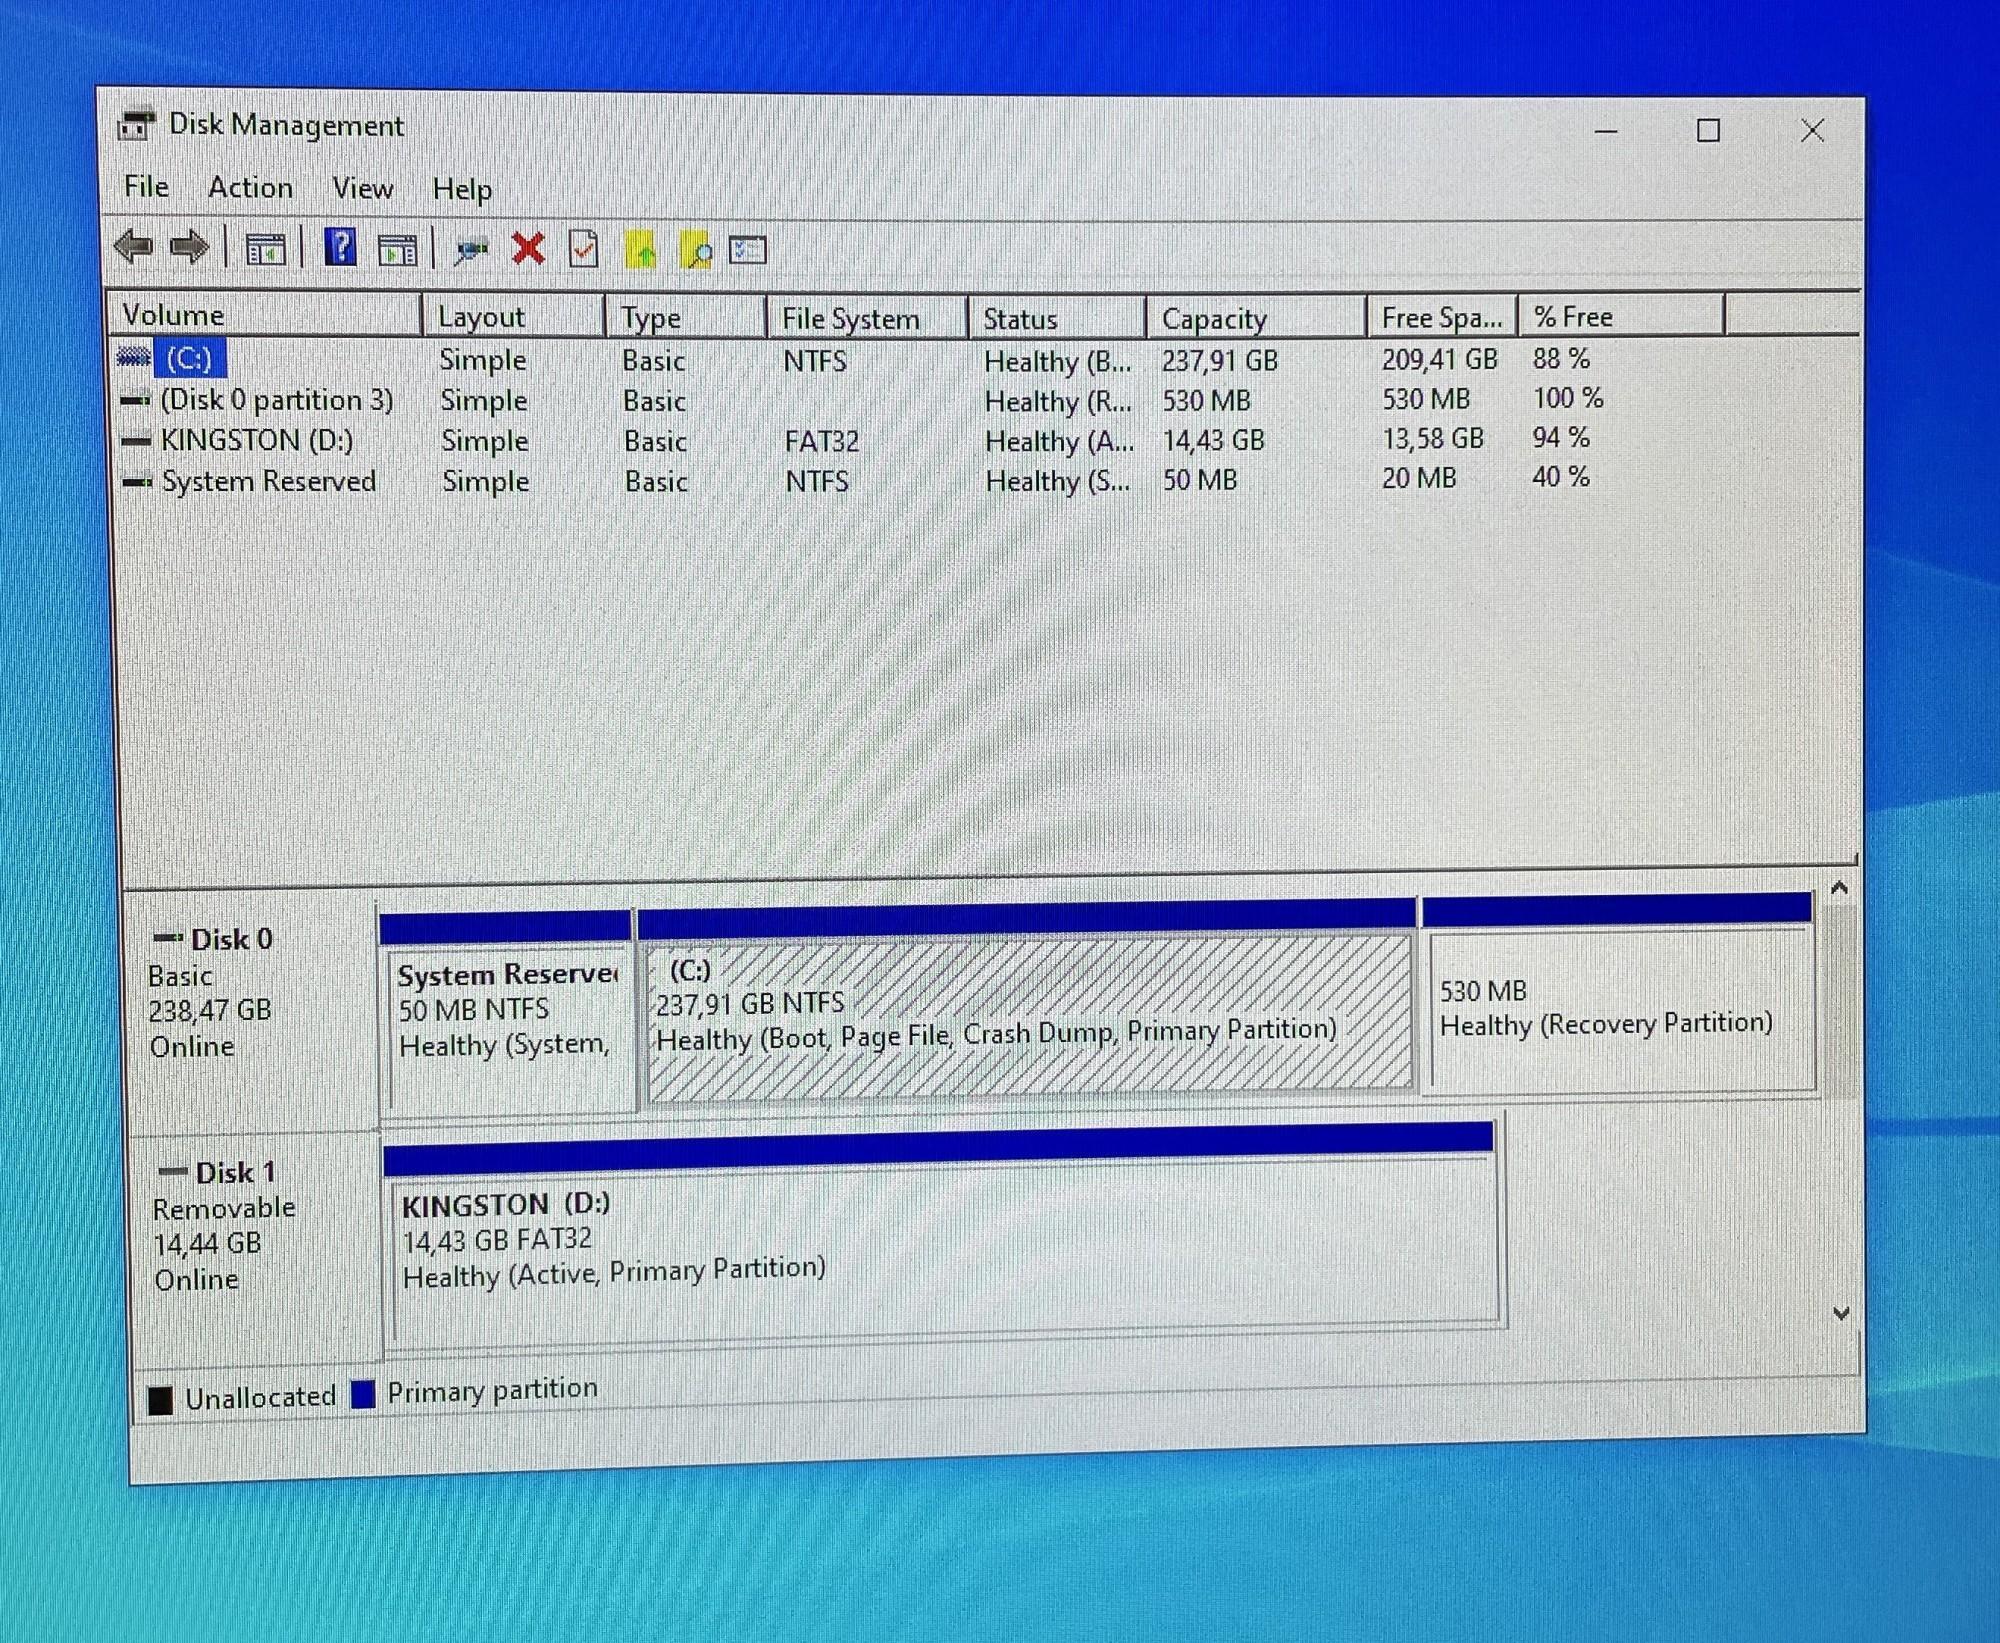Click the black Unallocated legend swatch
Viewport: 2000px width, 1643px height.
click(x=160, y=1399)
